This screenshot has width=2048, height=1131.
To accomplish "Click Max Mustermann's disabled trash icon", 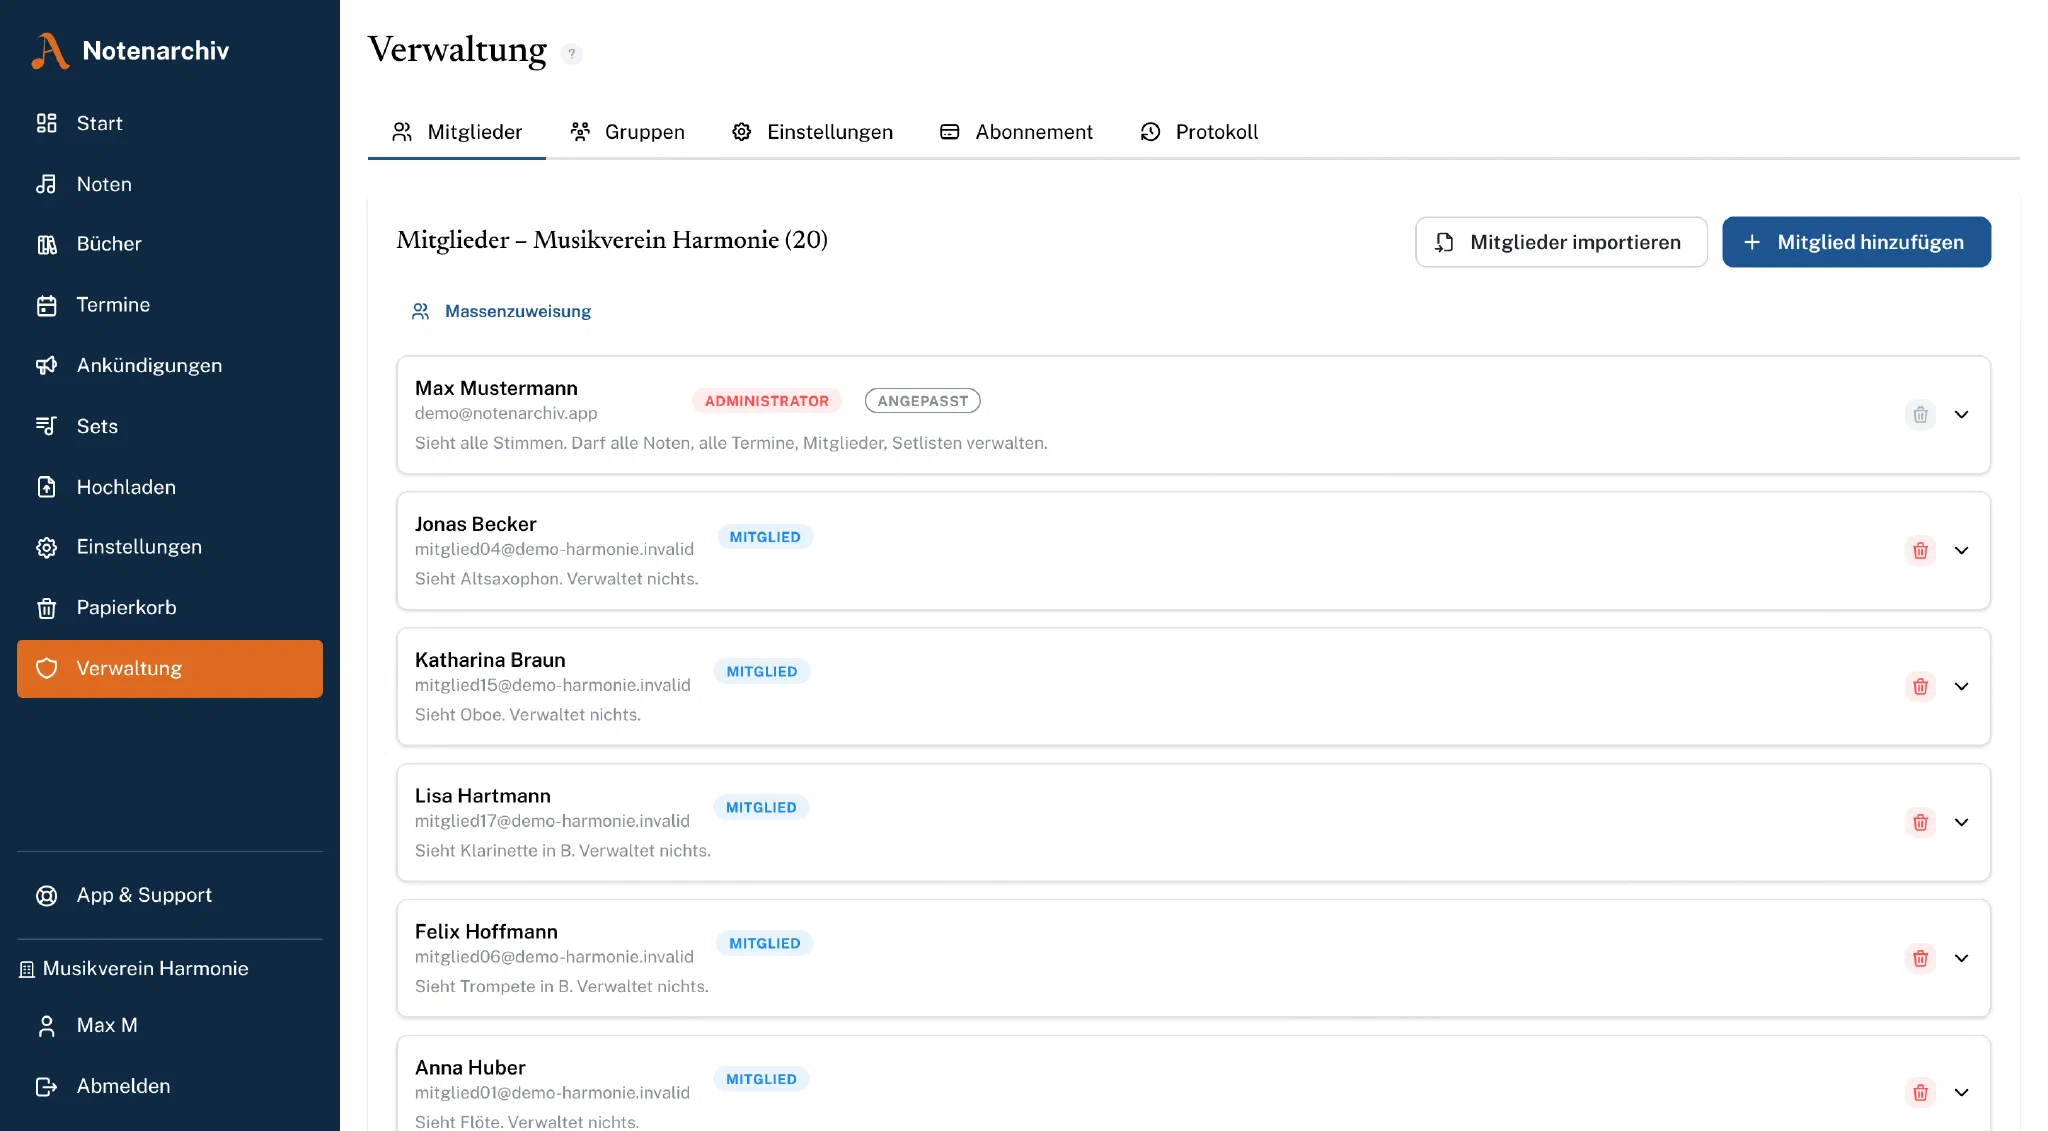I will coord(1920,414).
